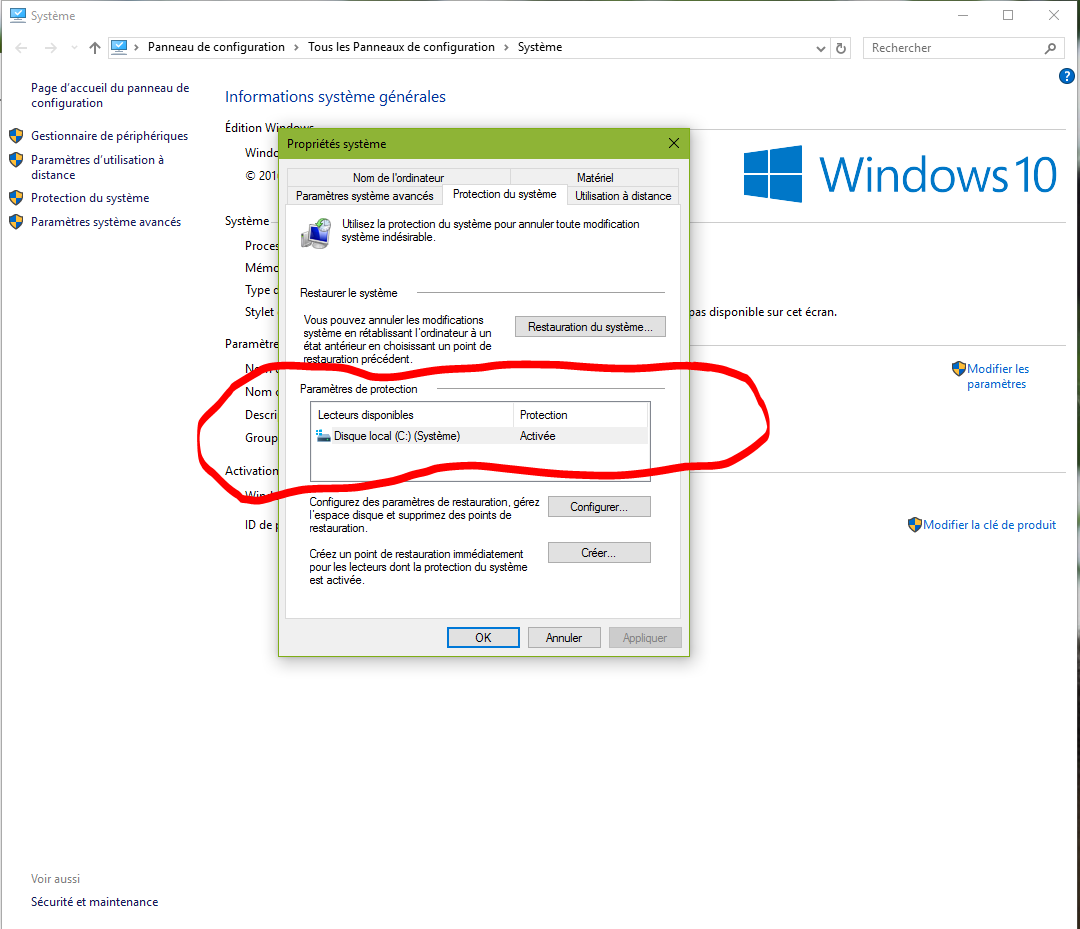Switch to Paramètres système avancés tab
The width and height of the screenshot is (1080, 929).
[x=364, y=196]
